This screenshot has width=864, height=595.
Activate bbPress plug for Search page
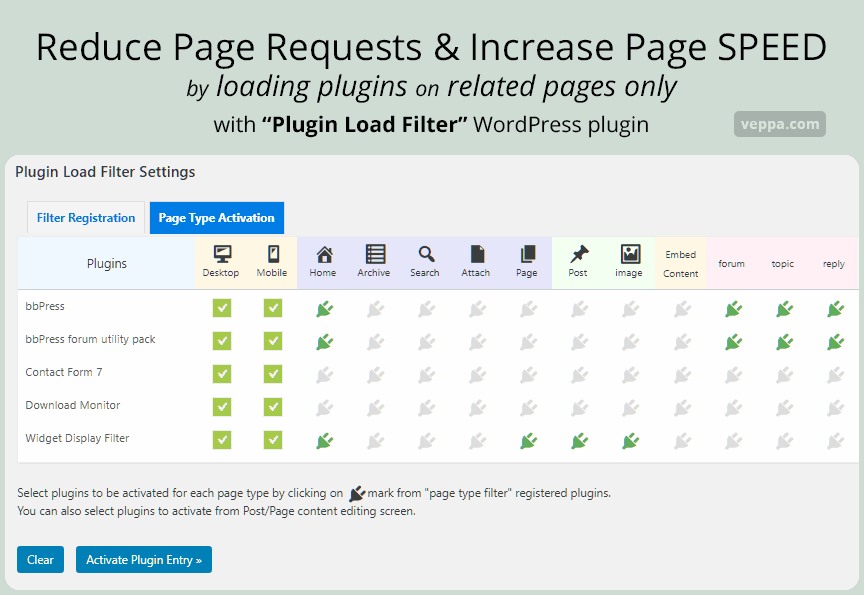coord(426,309)
